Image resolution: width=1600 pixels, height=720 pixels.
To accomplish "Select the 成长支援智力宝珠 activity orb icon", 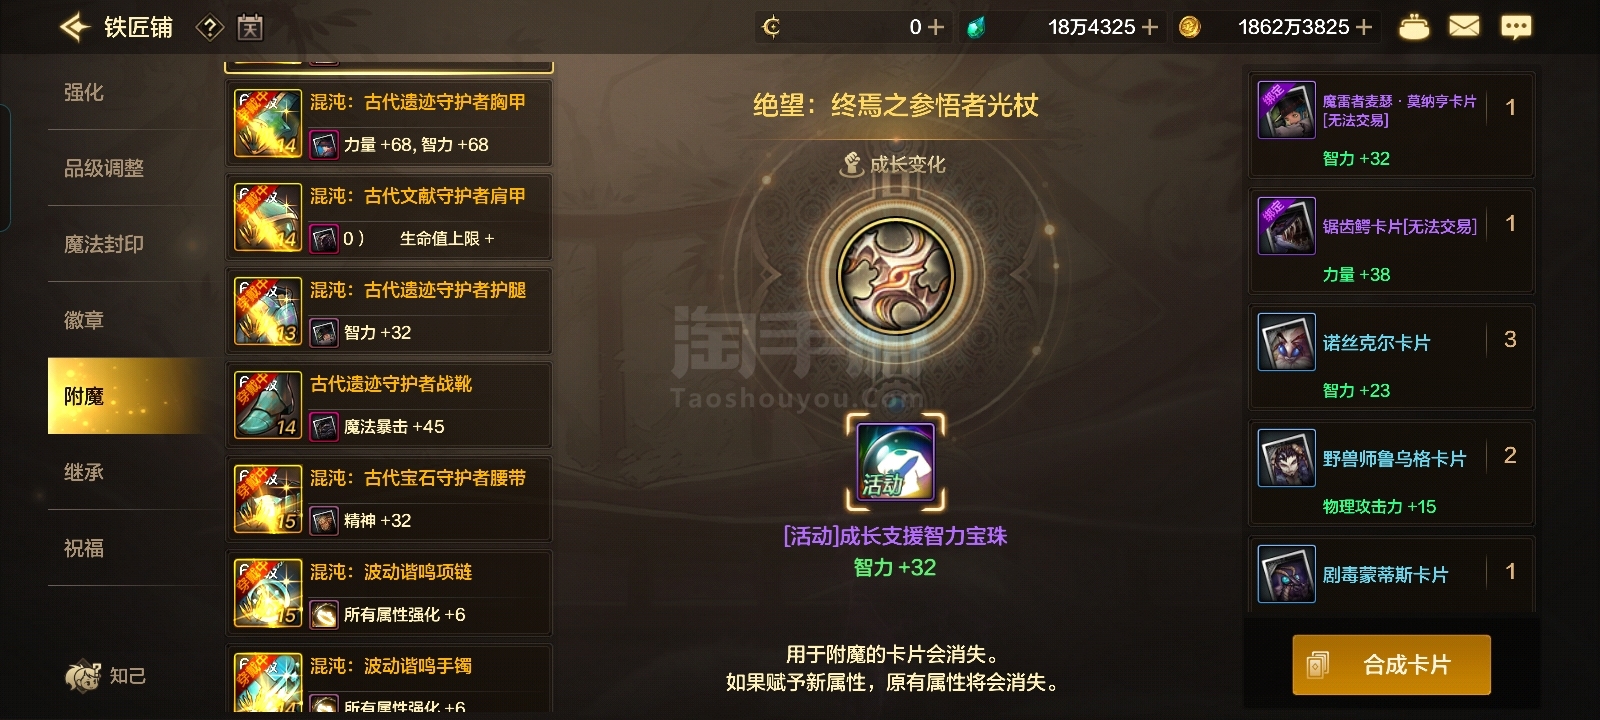I will pyautogui.click(x=896, y=462).
